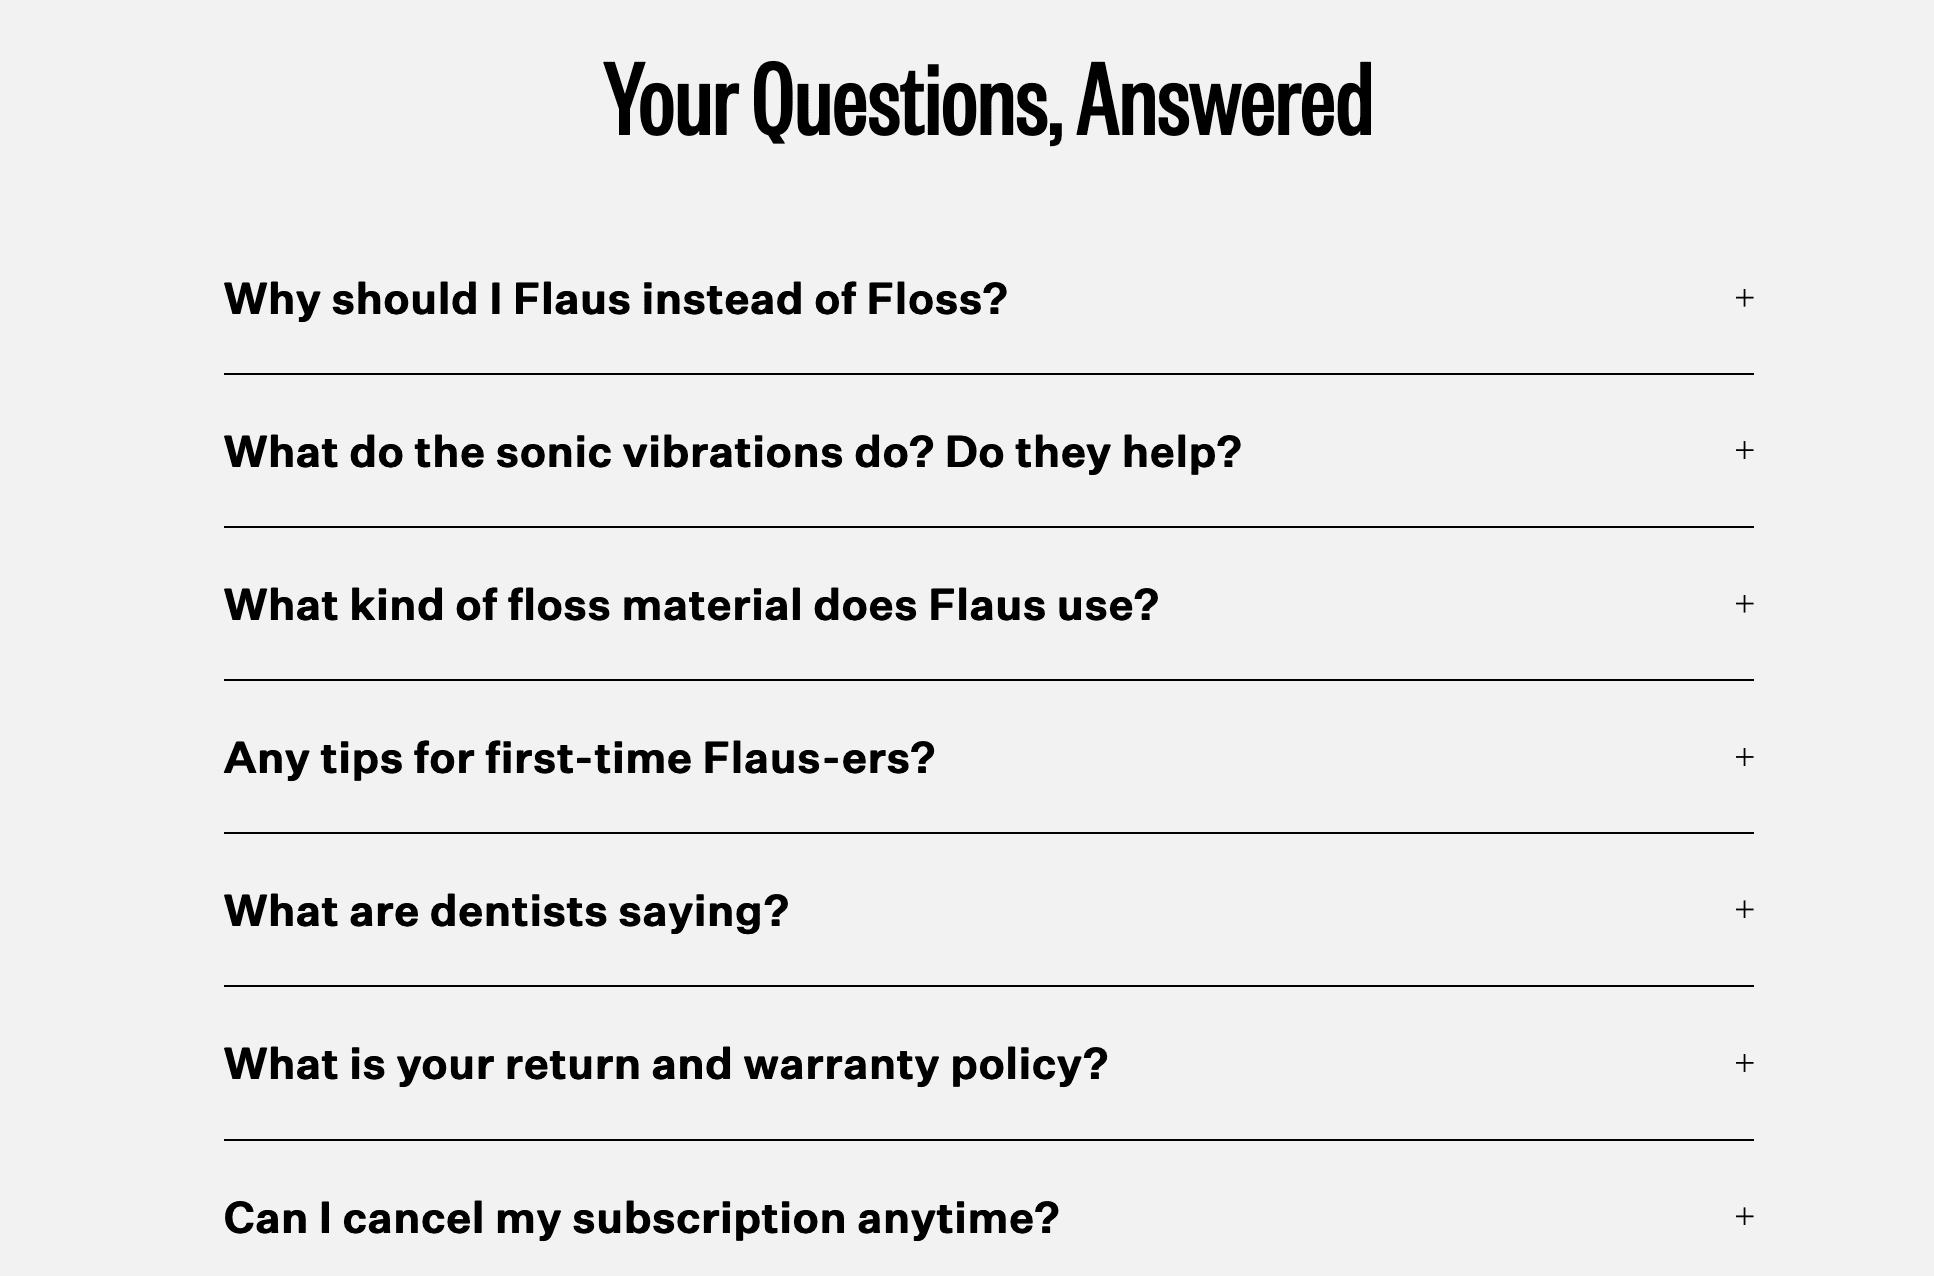1934x1276 pixels.
Task: Click the plus icon beside "Why should I Flaus instead of Floss?"
Action: [1745, 298]
